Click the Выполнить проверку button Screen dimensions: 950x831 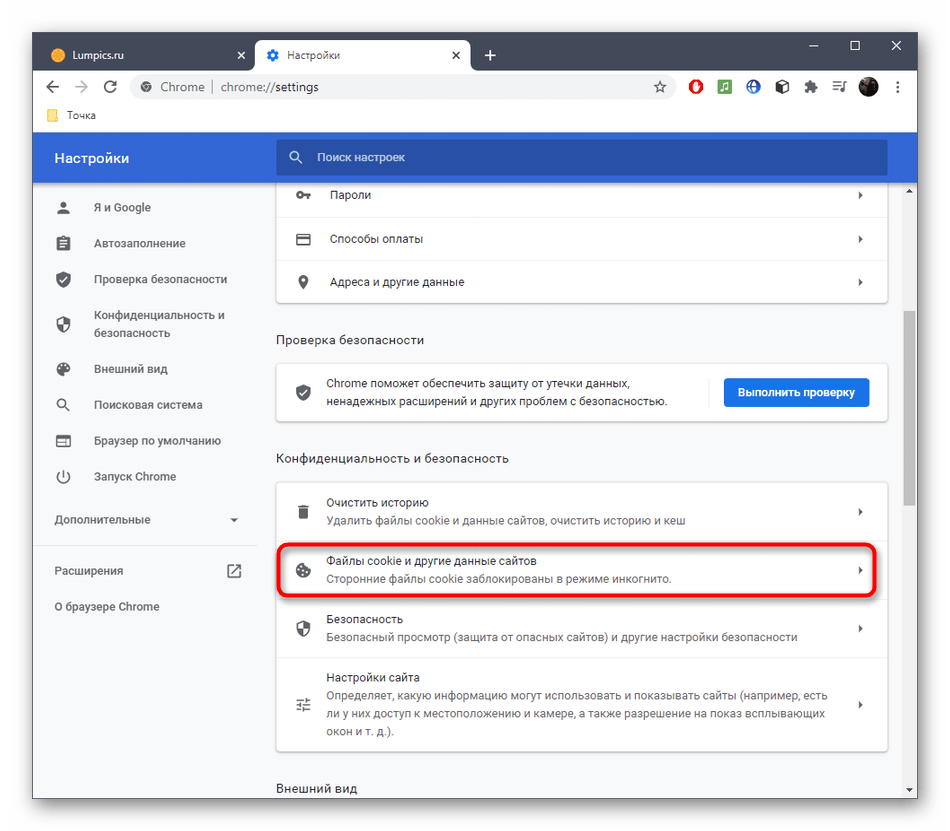click(x=796, y=392)
